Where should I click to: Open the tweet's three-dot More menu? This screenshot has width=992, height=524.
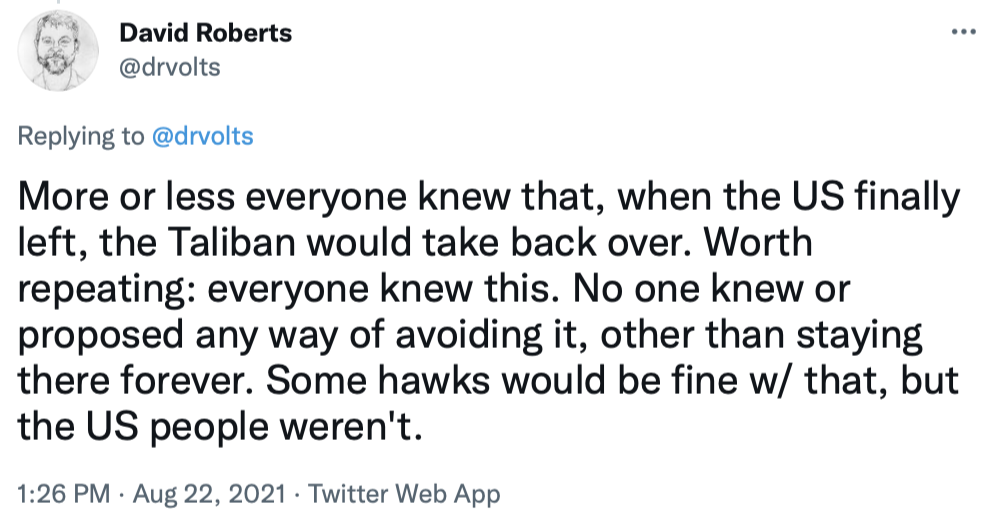pos(963,32)
